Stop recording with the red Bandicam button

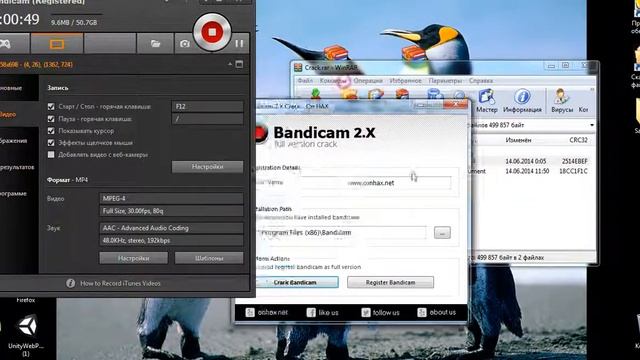(212, 32)
